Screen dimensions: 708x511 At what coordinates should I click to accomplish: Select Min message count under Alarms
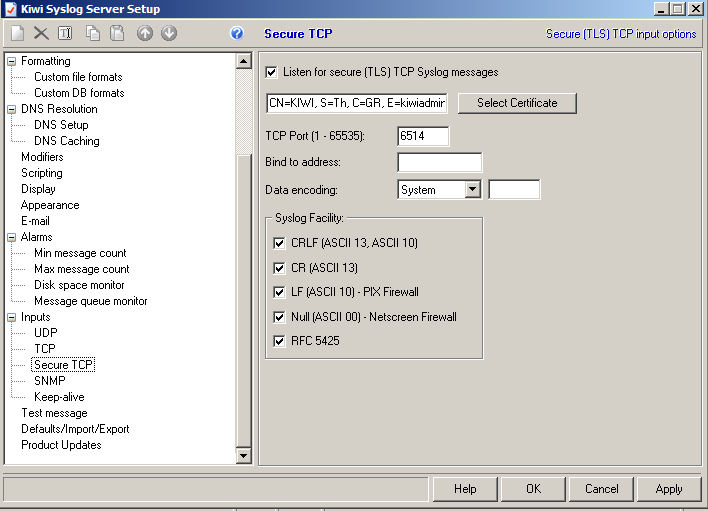[80, 253]
